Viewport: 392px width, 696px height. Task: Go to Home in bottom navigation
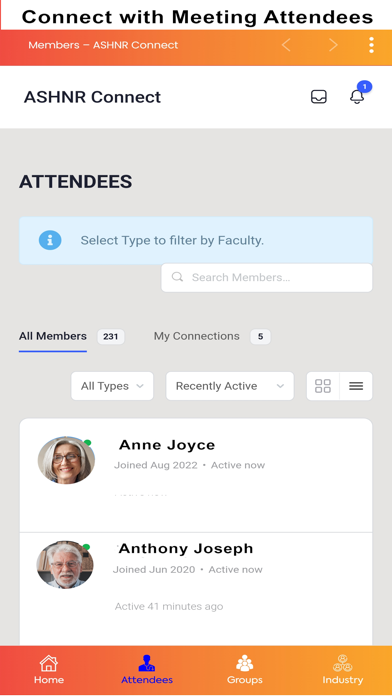[x=49, y=670]
